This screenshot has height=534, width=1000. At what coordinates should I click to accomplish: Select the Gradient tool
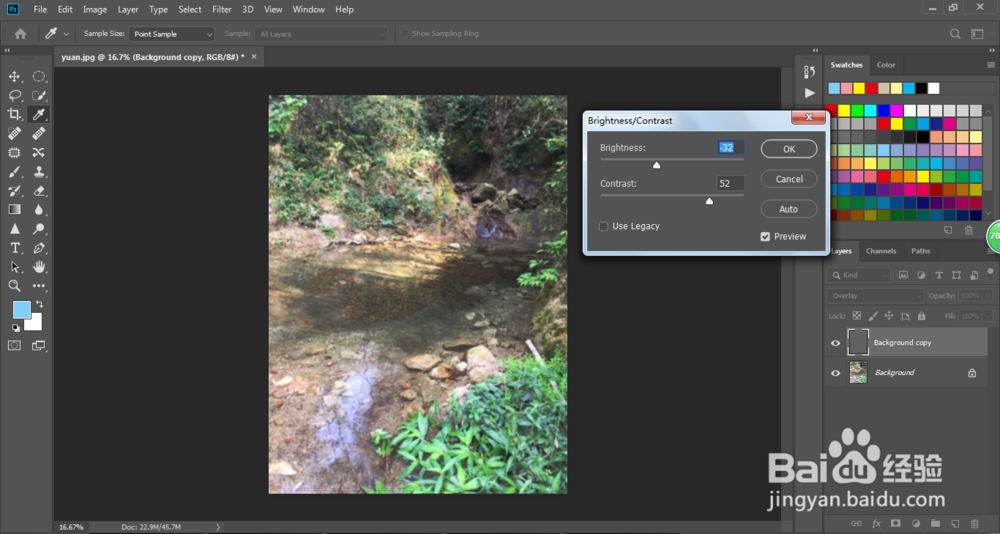coord(14,209)
